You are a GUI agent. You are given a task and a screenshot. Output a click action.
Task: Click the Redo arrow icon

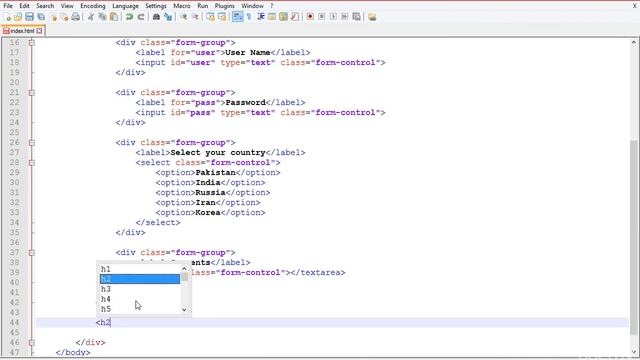pos(141,17)
